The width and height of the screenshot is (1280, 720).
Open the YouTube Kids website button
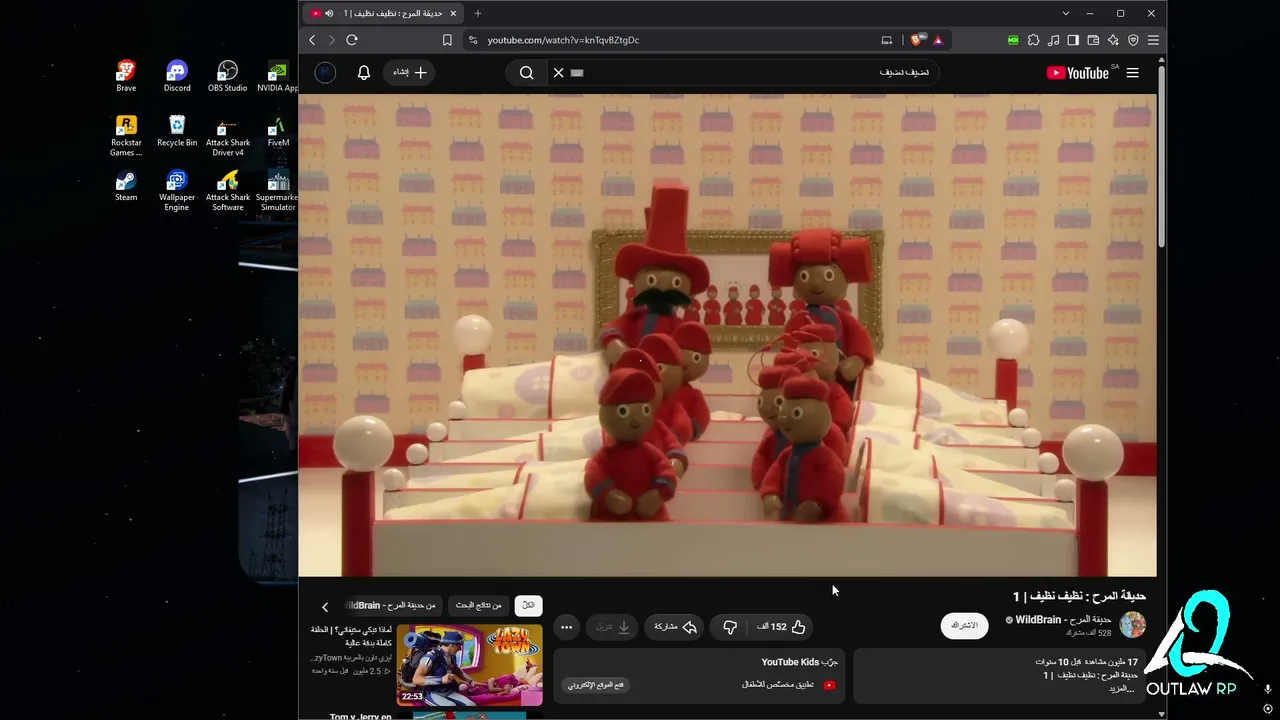(x=598, y=685)
